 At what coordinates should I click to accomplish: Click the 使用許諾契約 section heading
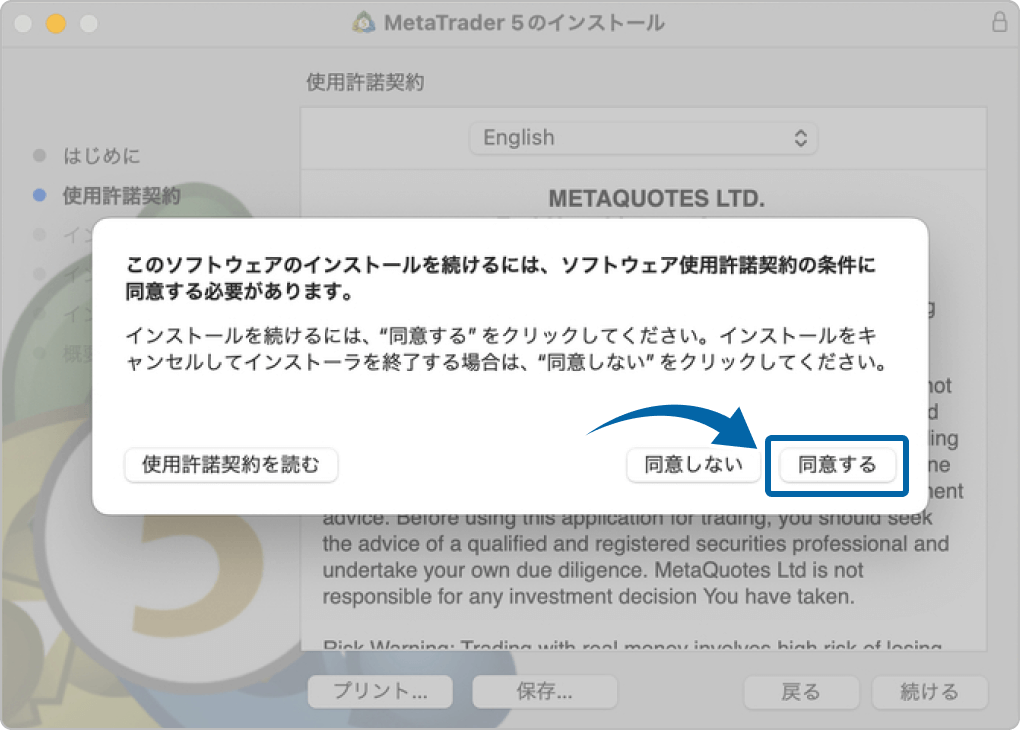coord(365,82)
